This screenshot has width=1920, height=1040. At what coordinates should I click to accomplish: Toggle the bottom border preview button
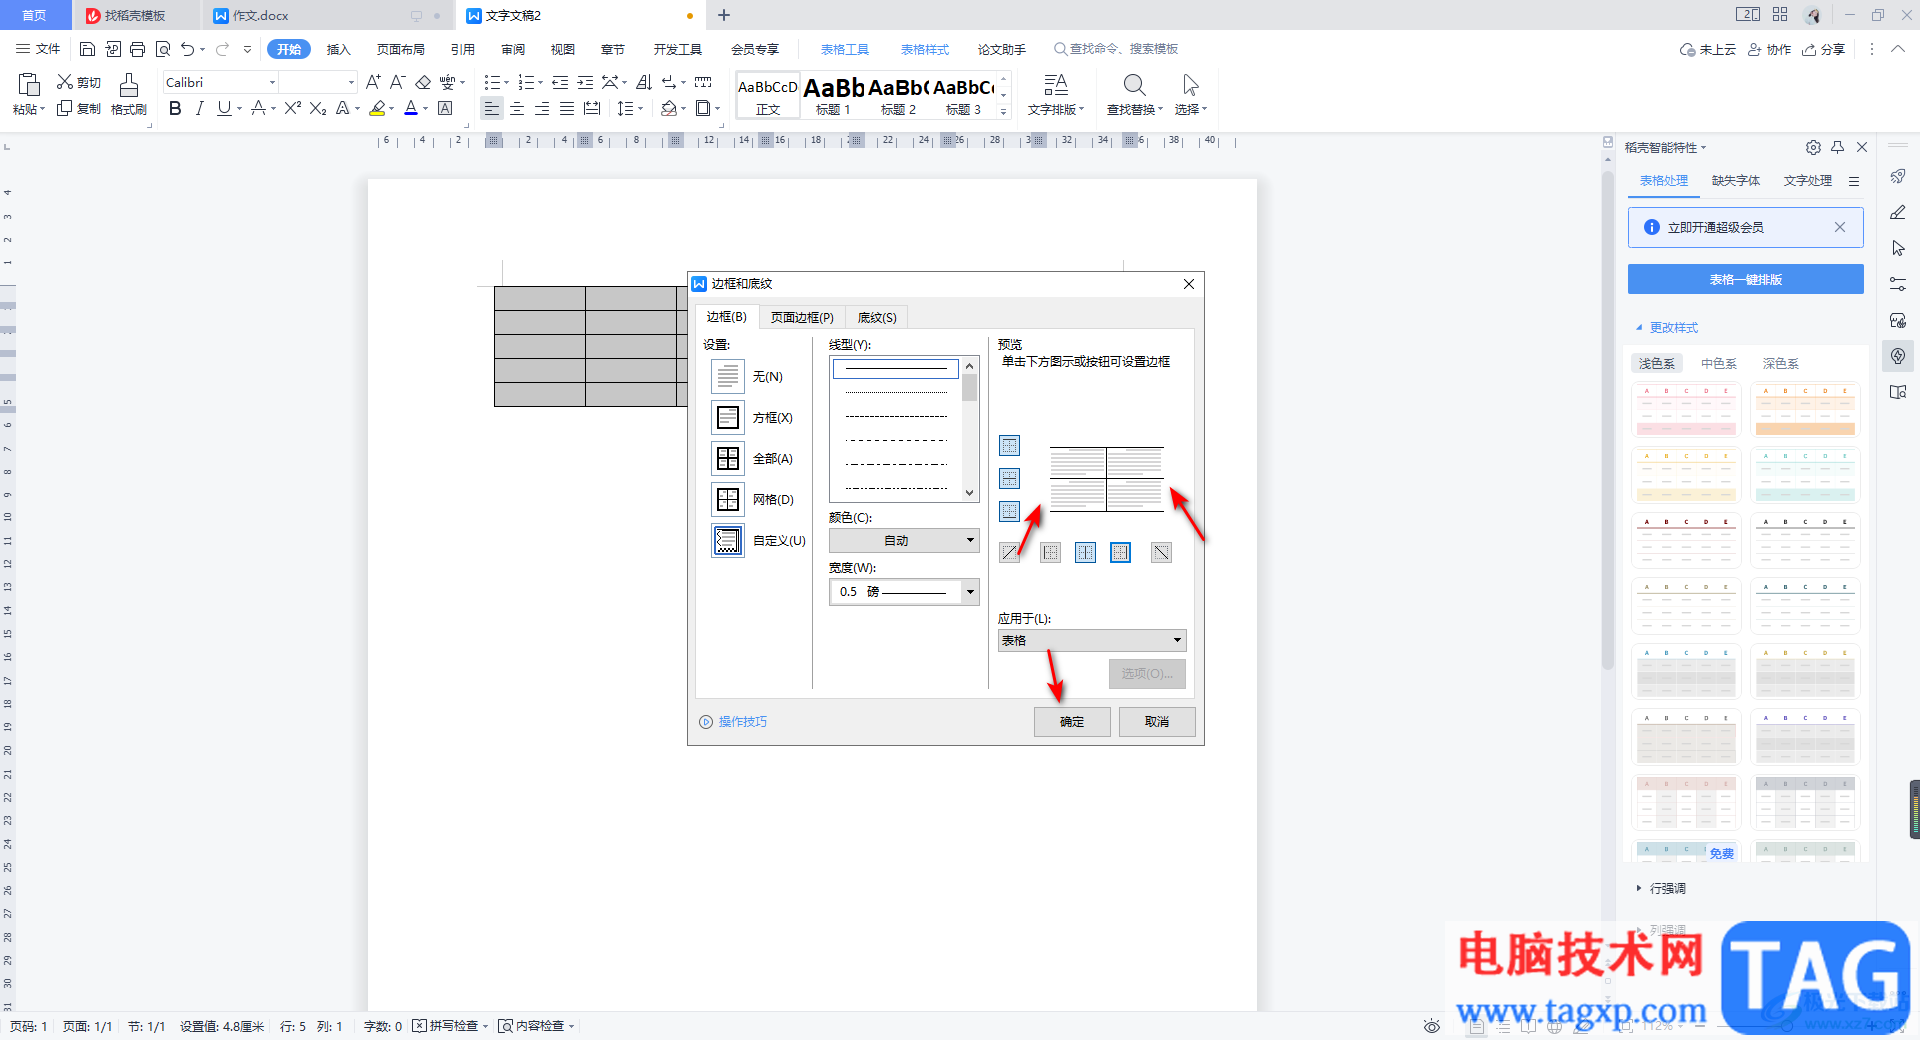tap(1010, 511)
